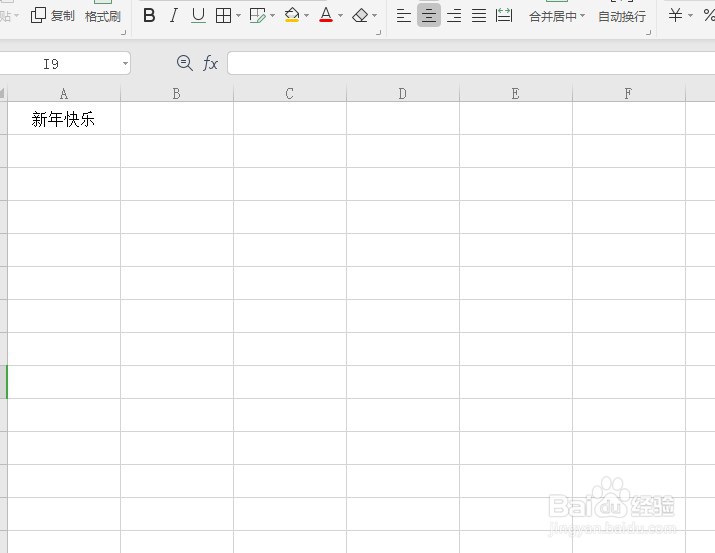Click the draw border table icon
Screen dimensions: 715x553
pos(258,16)
